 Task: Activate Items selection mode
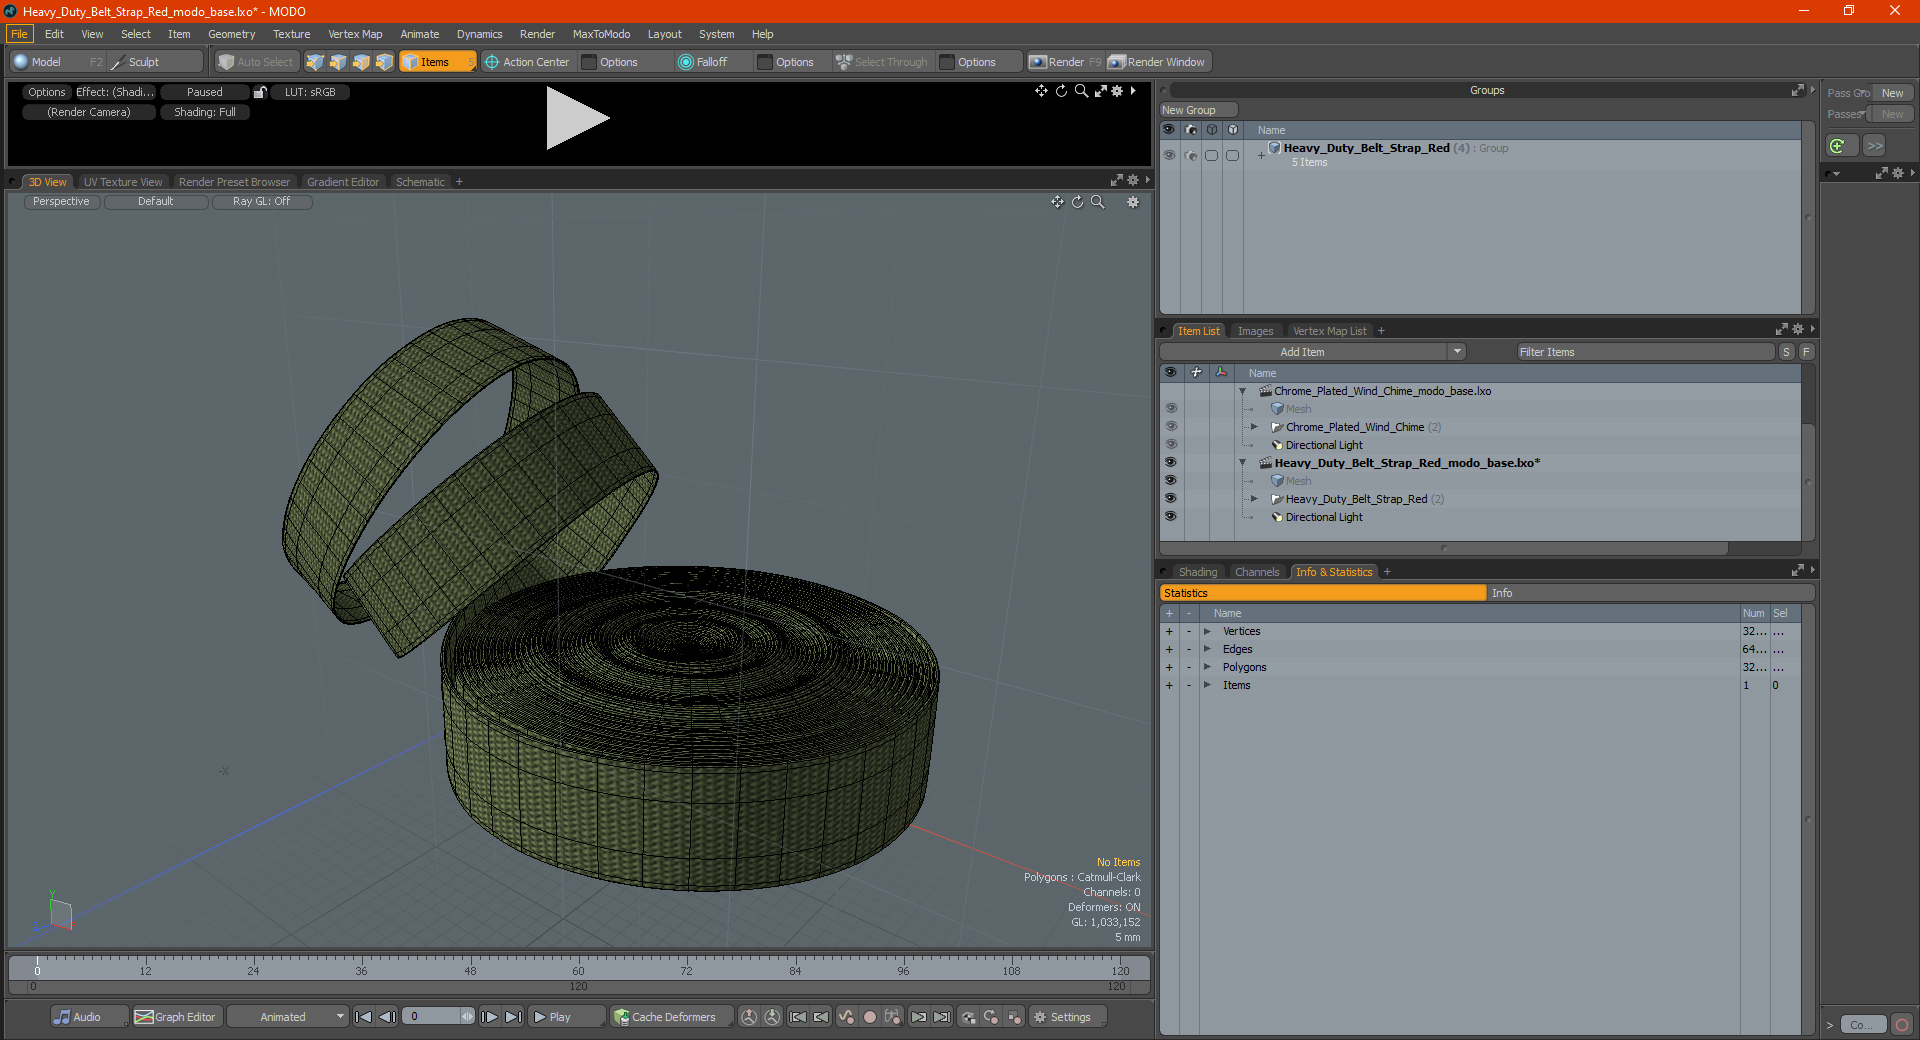pyautogui.click(x=436, y=62)
